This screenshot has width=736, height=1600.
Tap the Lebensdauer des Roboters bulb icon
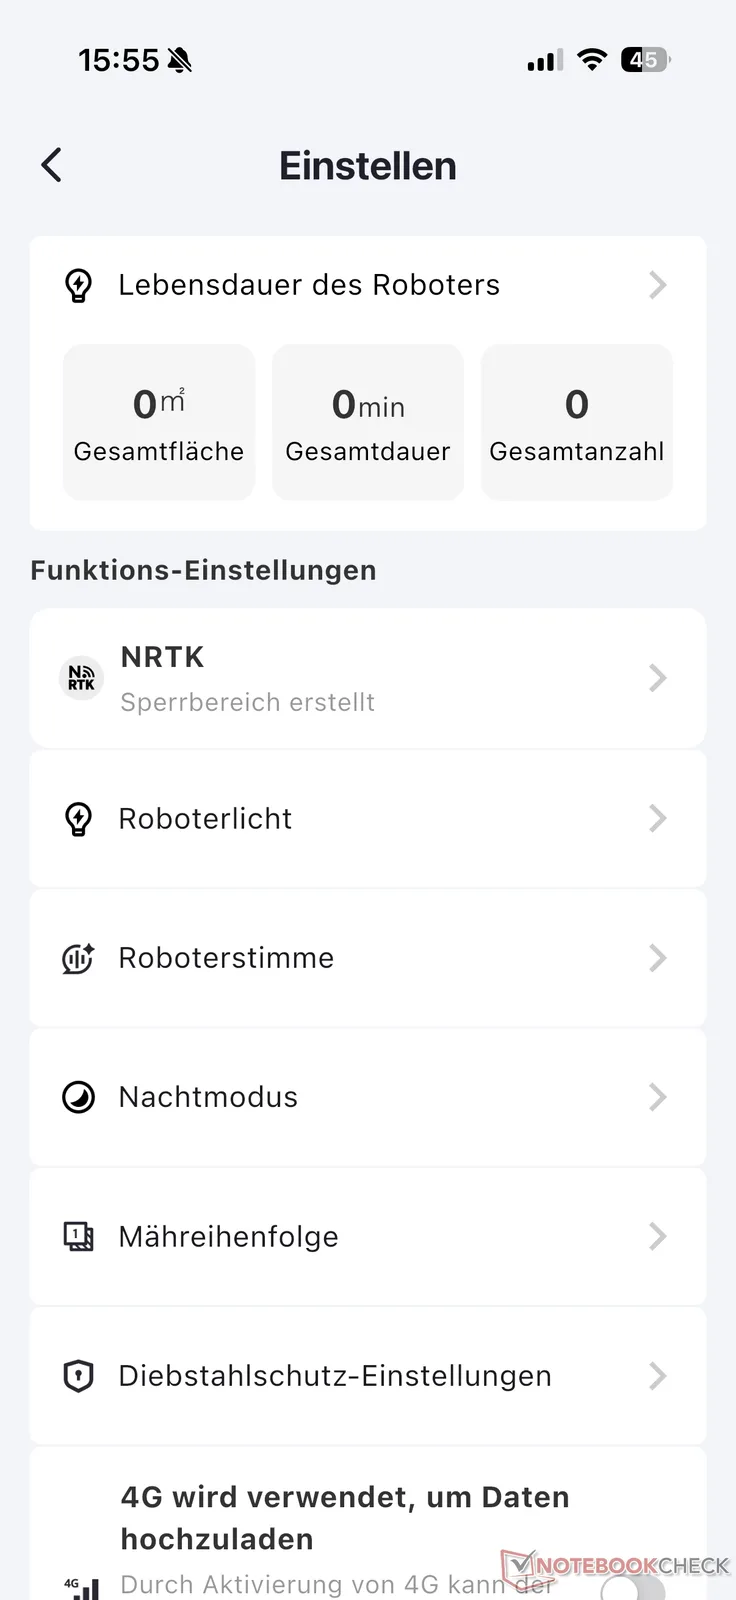[78, 285]
